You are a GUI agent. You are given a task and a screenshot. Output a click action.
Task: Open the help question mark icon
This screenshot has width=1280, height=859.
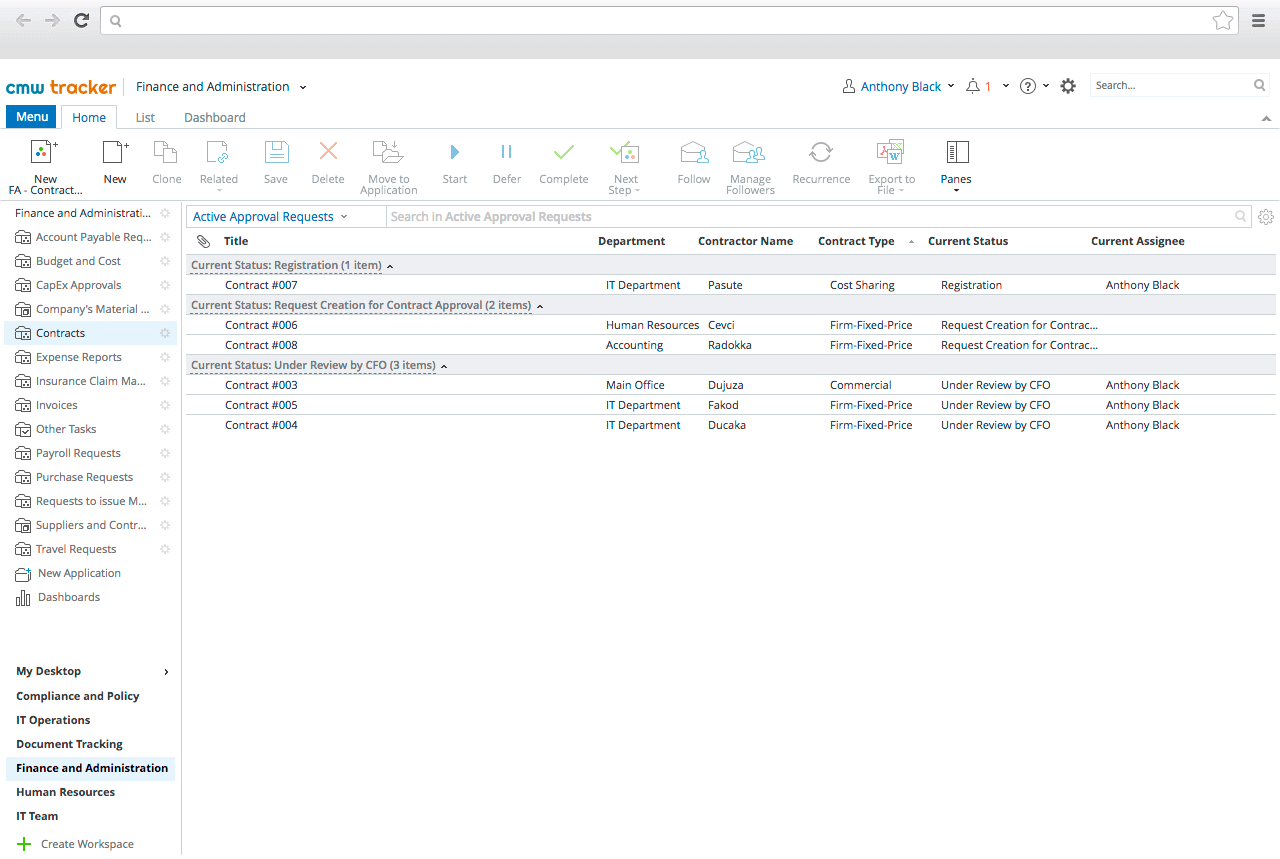[1028, 87]
